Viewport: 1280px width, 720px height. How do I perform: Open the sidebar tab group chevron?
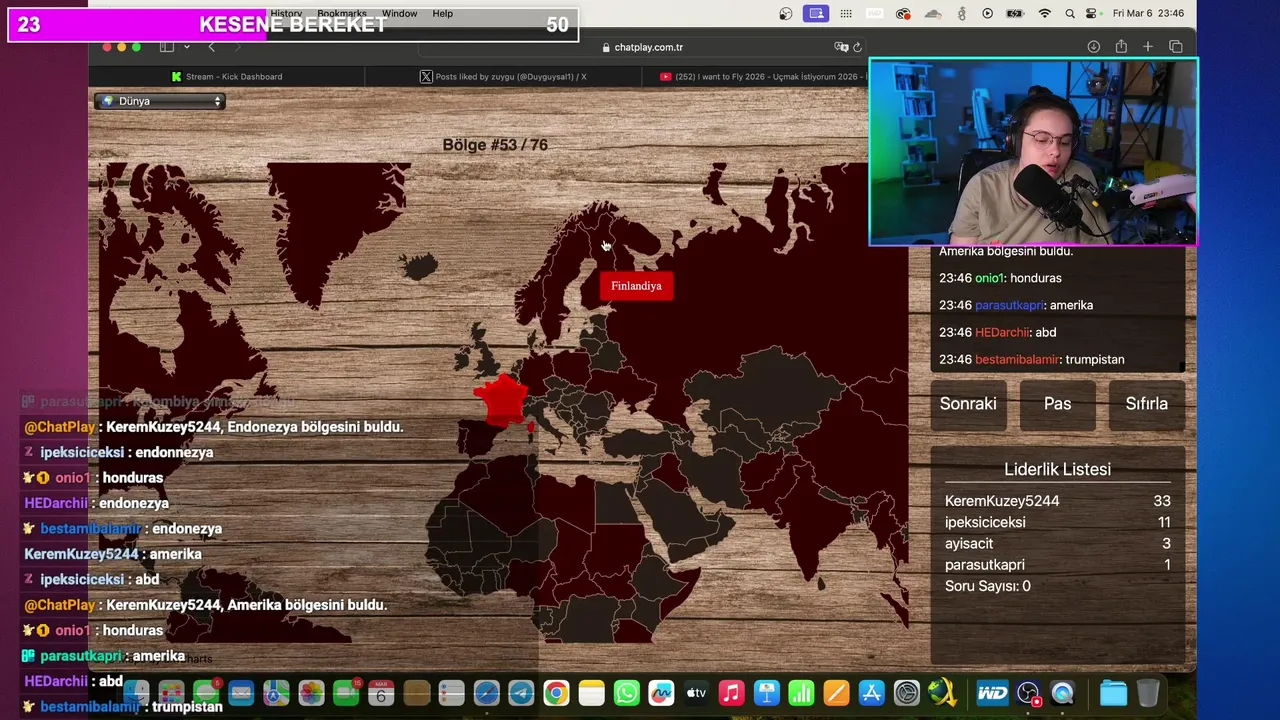point(186,47)
